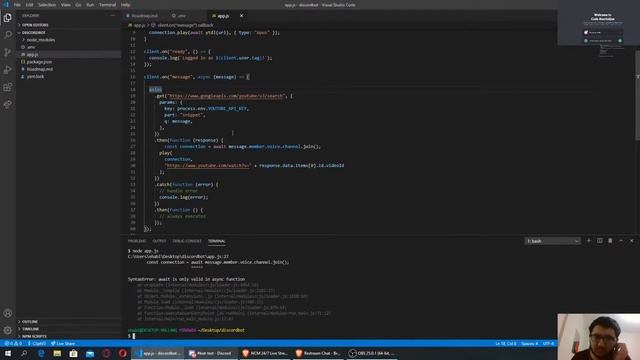Switch to NCM 24/7 Live Brave window

(264, 353)
